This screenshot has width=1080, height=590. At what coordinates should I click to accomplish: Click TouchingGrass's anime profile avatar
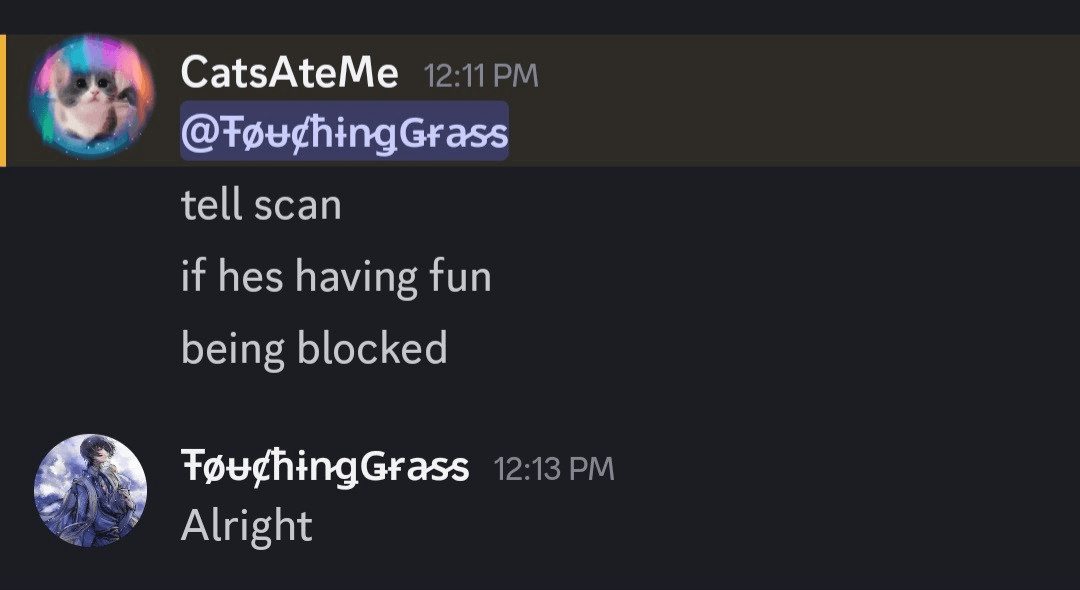(91, 490)
